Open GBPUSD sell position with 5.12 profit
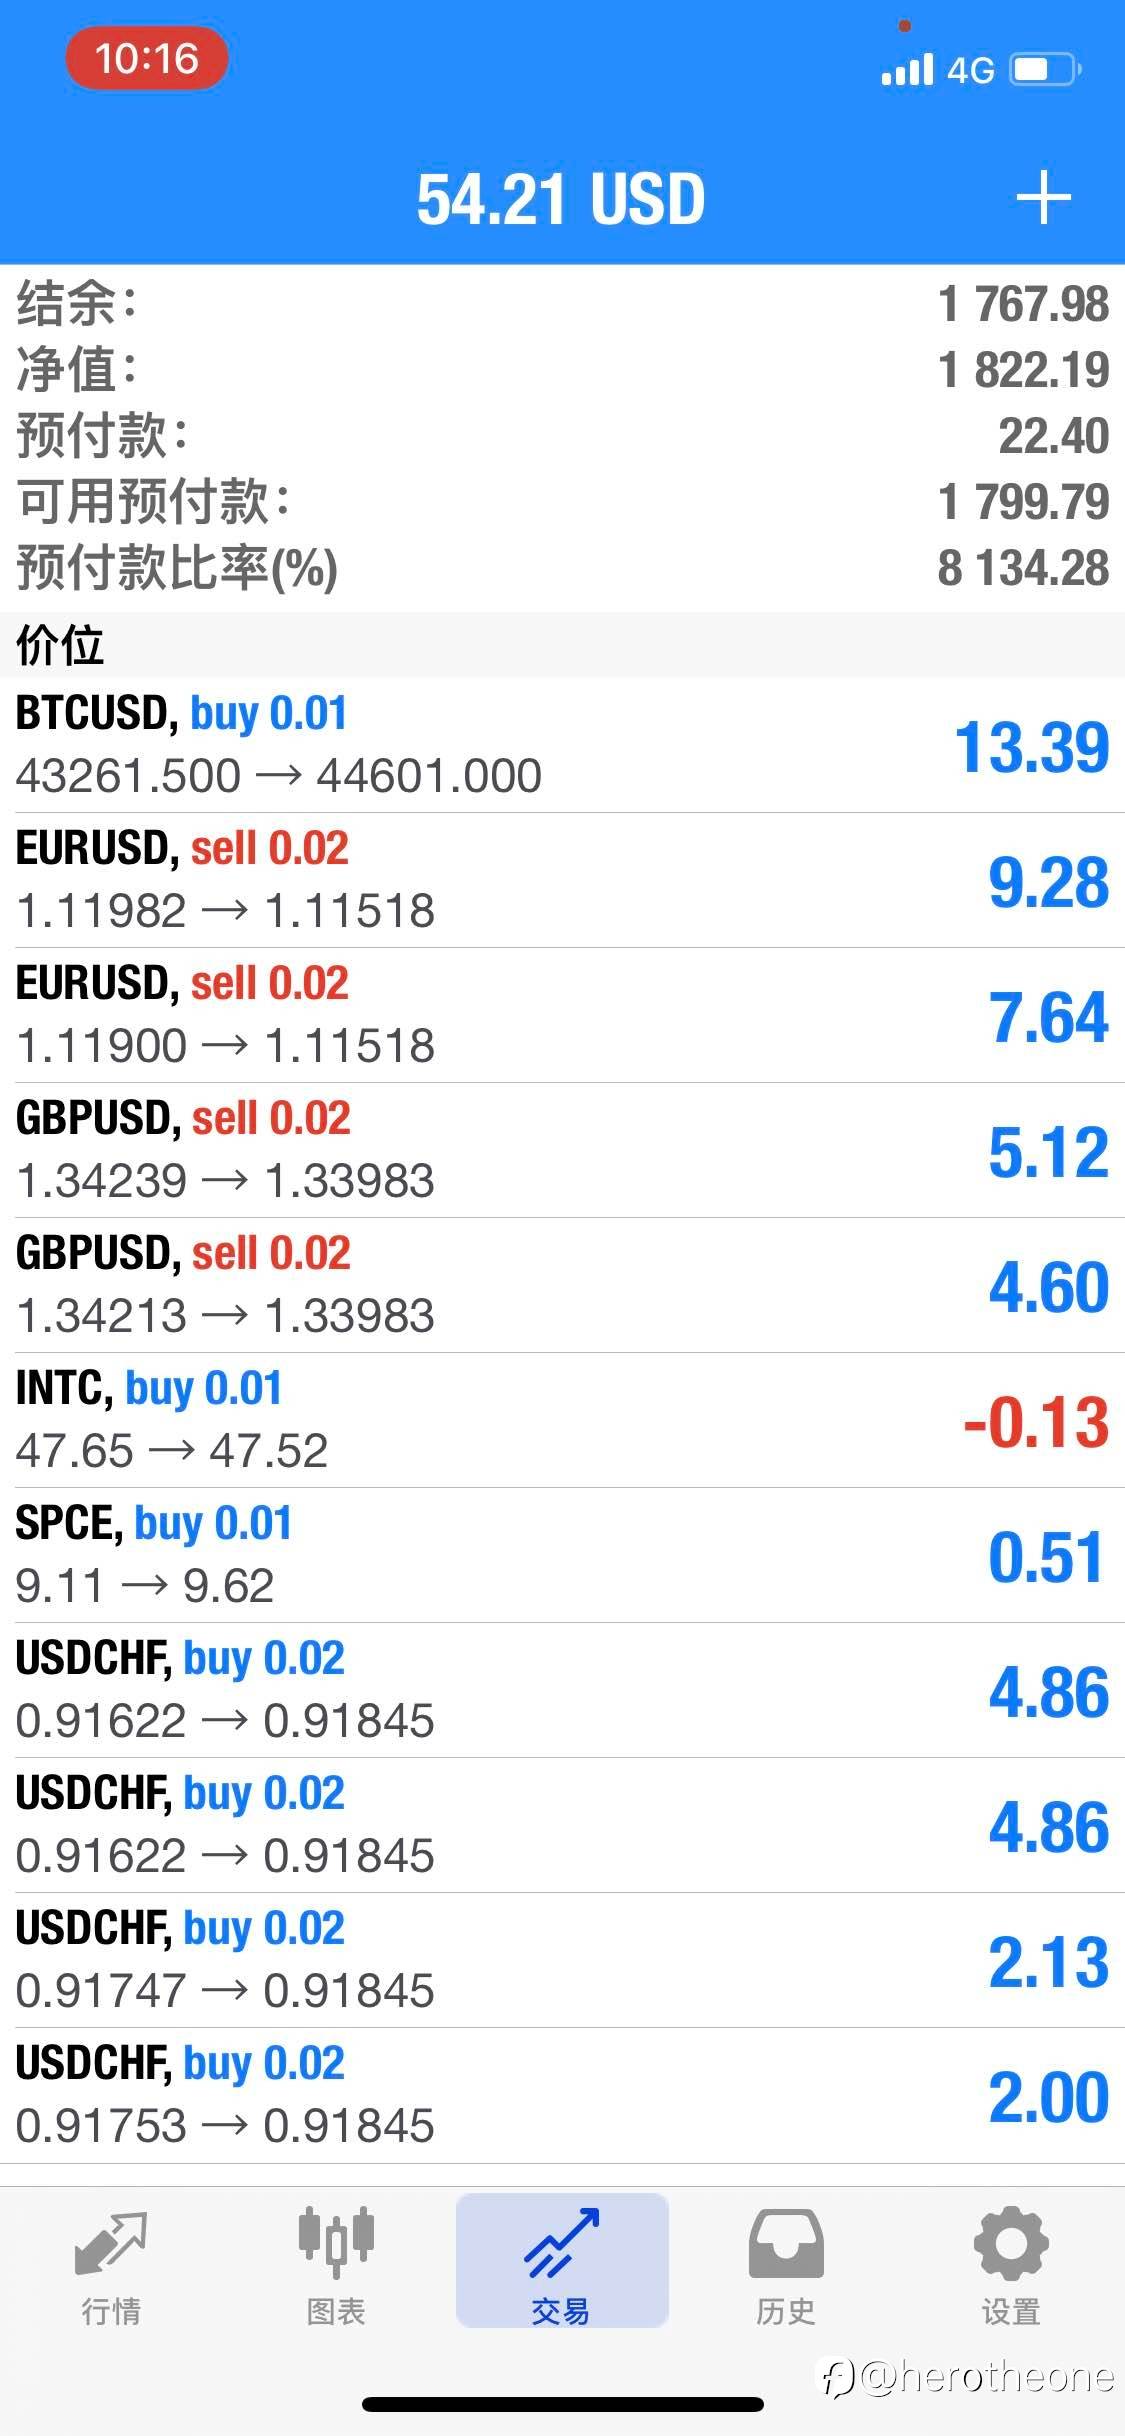 [562, 1150]
